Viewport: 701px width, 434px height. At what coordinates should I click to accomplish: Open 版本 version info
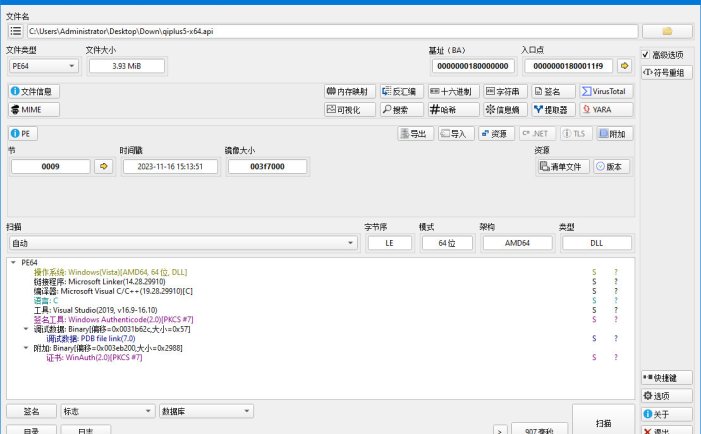click(x=612, y=166)
